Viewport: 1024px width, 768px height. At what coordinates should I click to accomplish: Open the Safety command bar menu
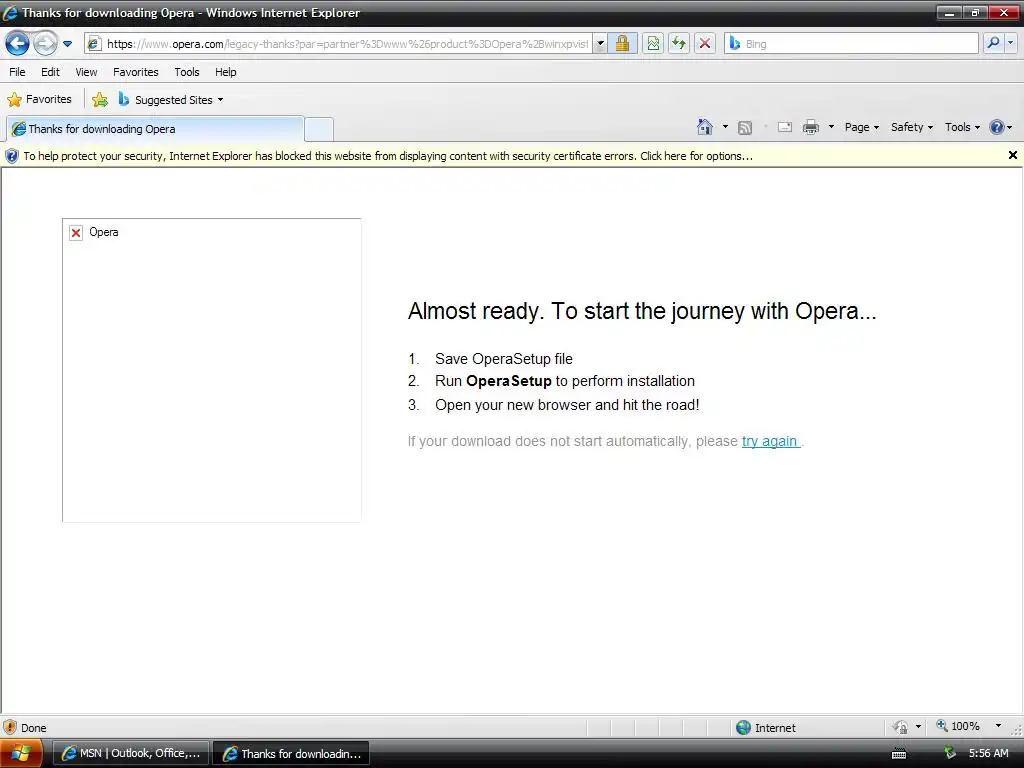(912, 127)
